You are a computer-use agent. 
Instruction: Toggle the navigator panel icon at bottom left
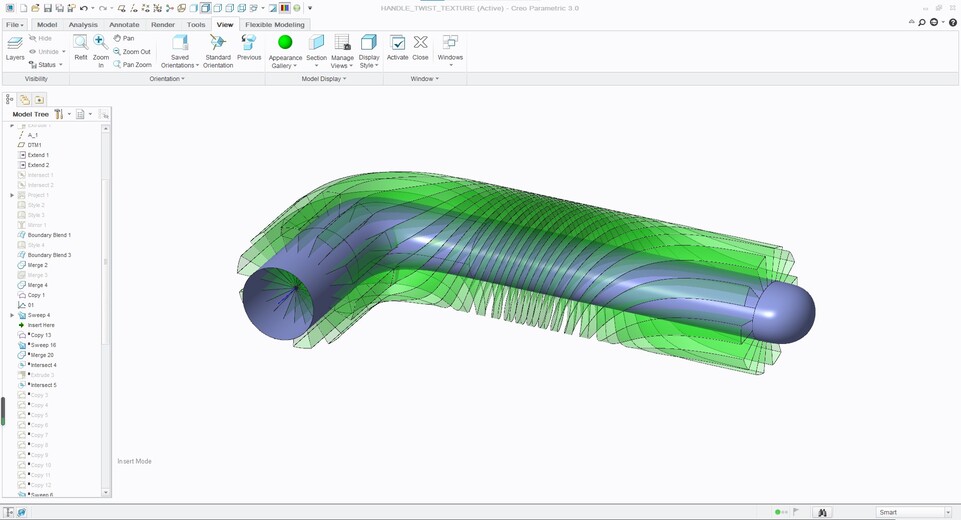coord(9,512)
